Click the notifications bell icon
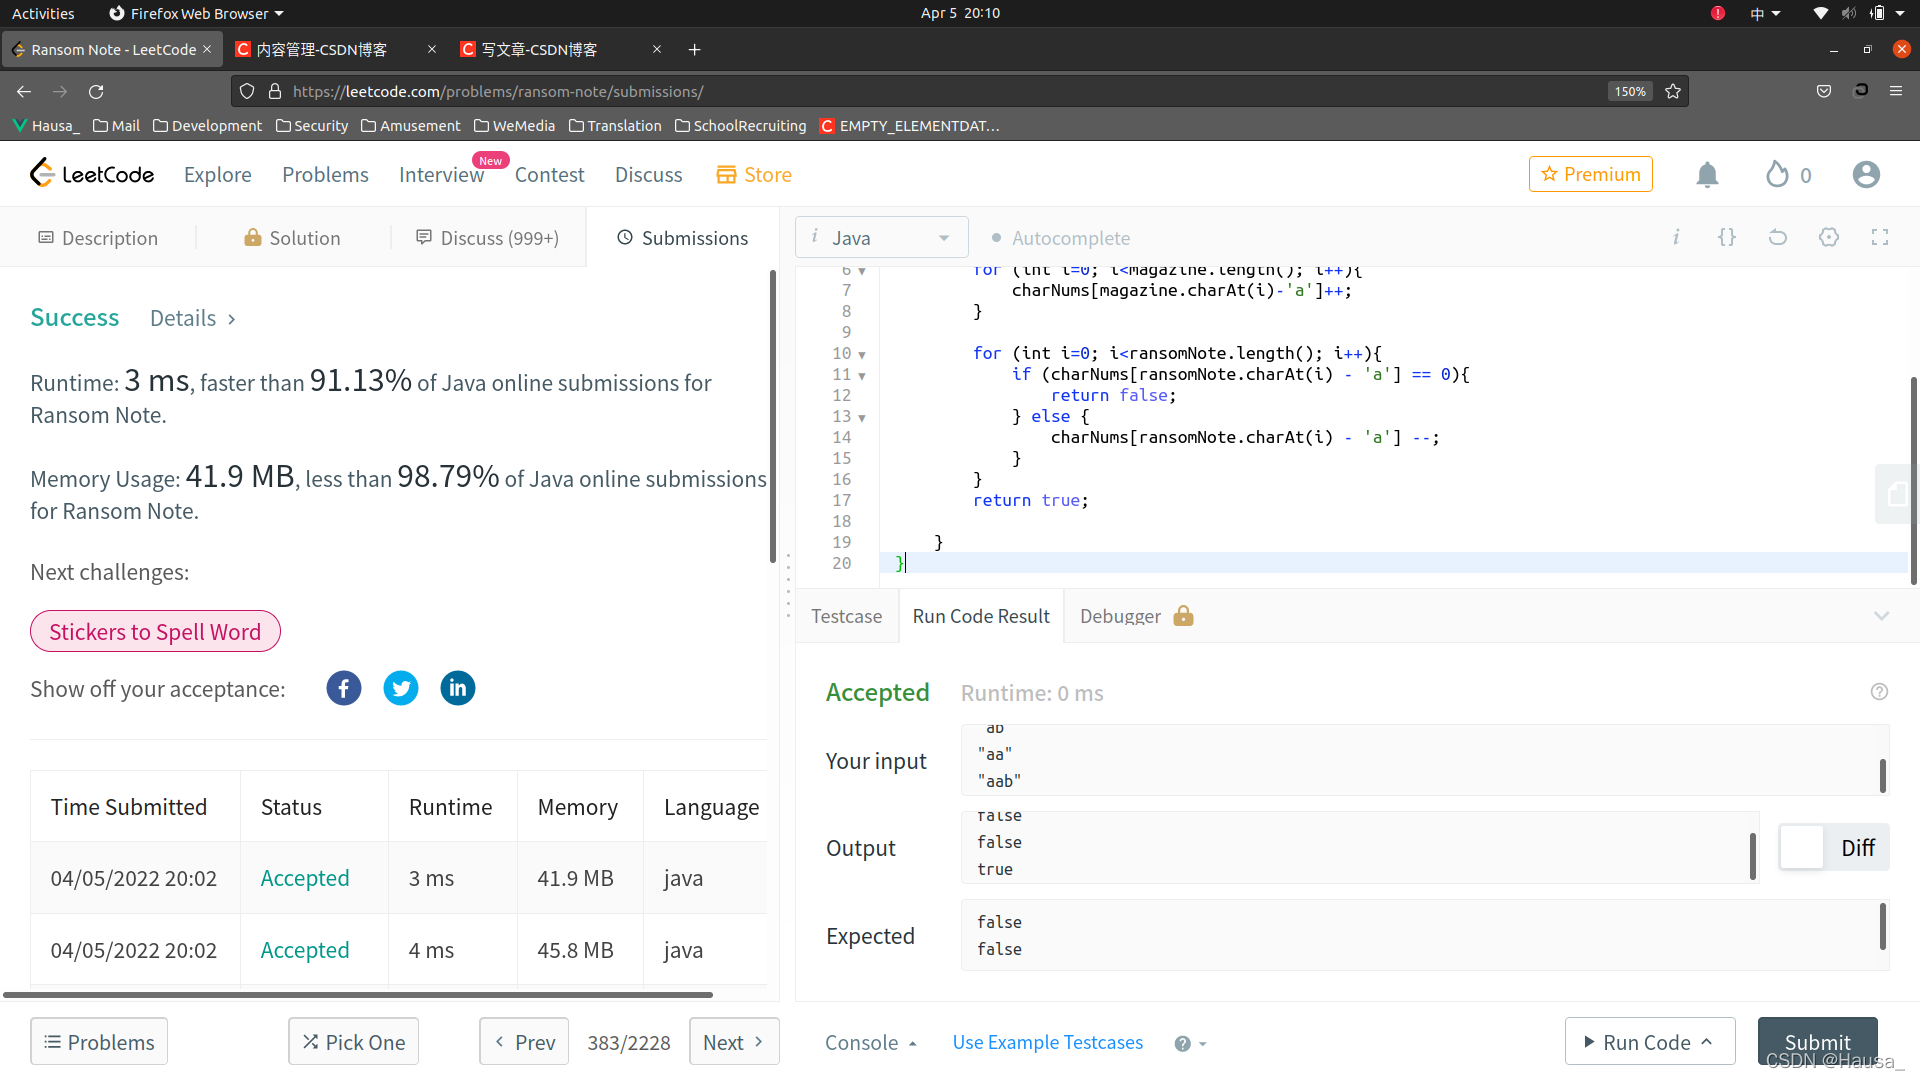Screen dimensions: 1920x1080 tap(1706, 174)
